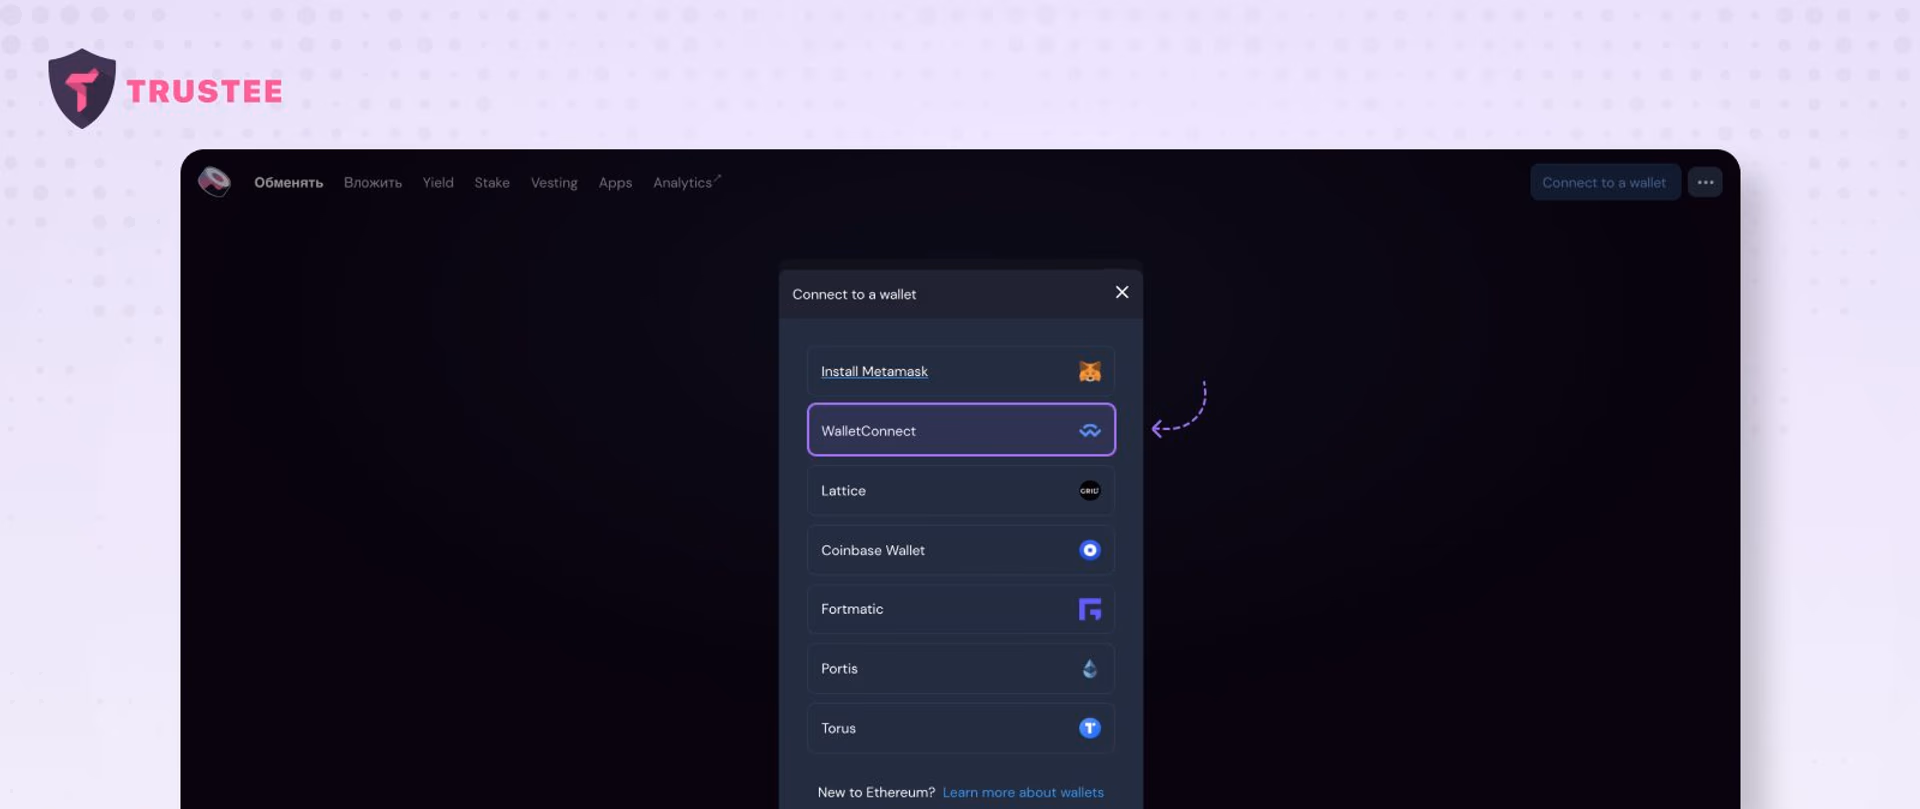This screenshot has height=809, width=1920.
Task: Open the Вложить tab
Action: point(373,183)
